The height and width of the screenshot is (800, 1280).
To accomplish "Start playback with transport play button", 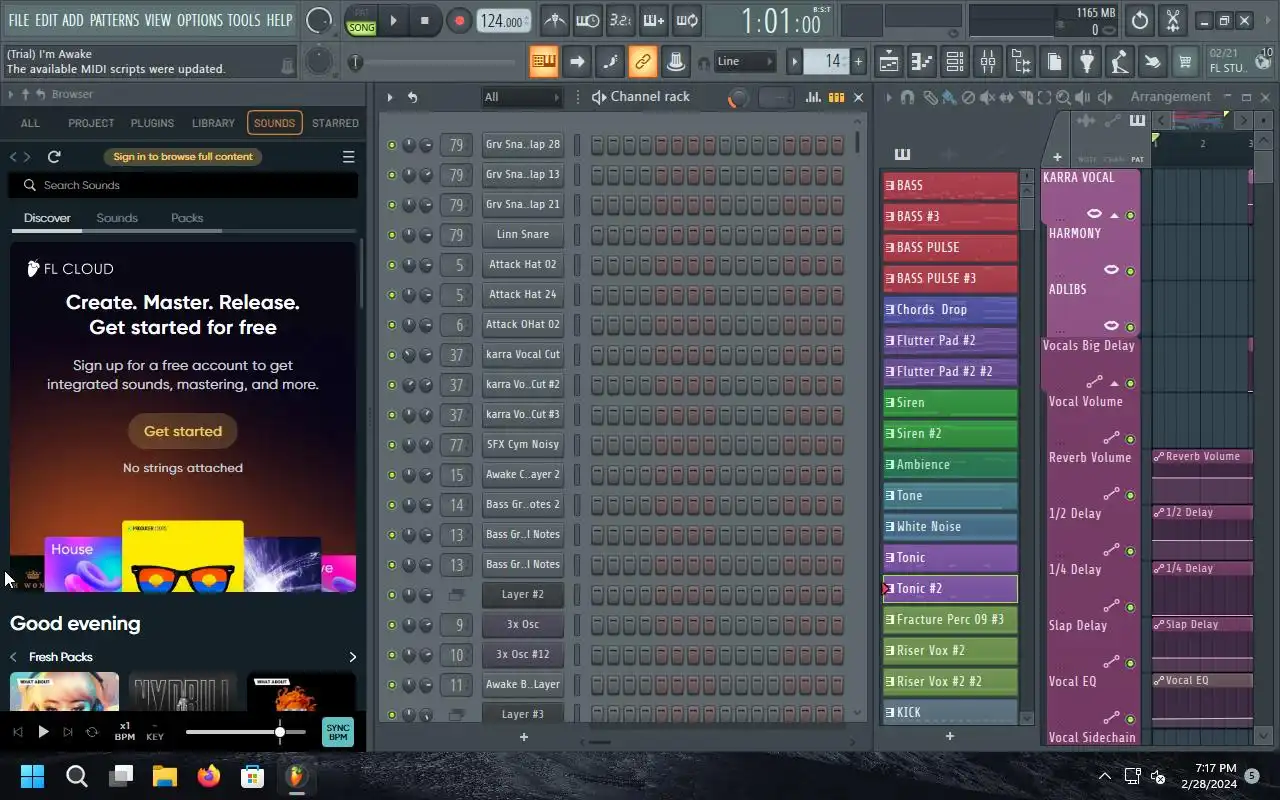I will point(393,20).
